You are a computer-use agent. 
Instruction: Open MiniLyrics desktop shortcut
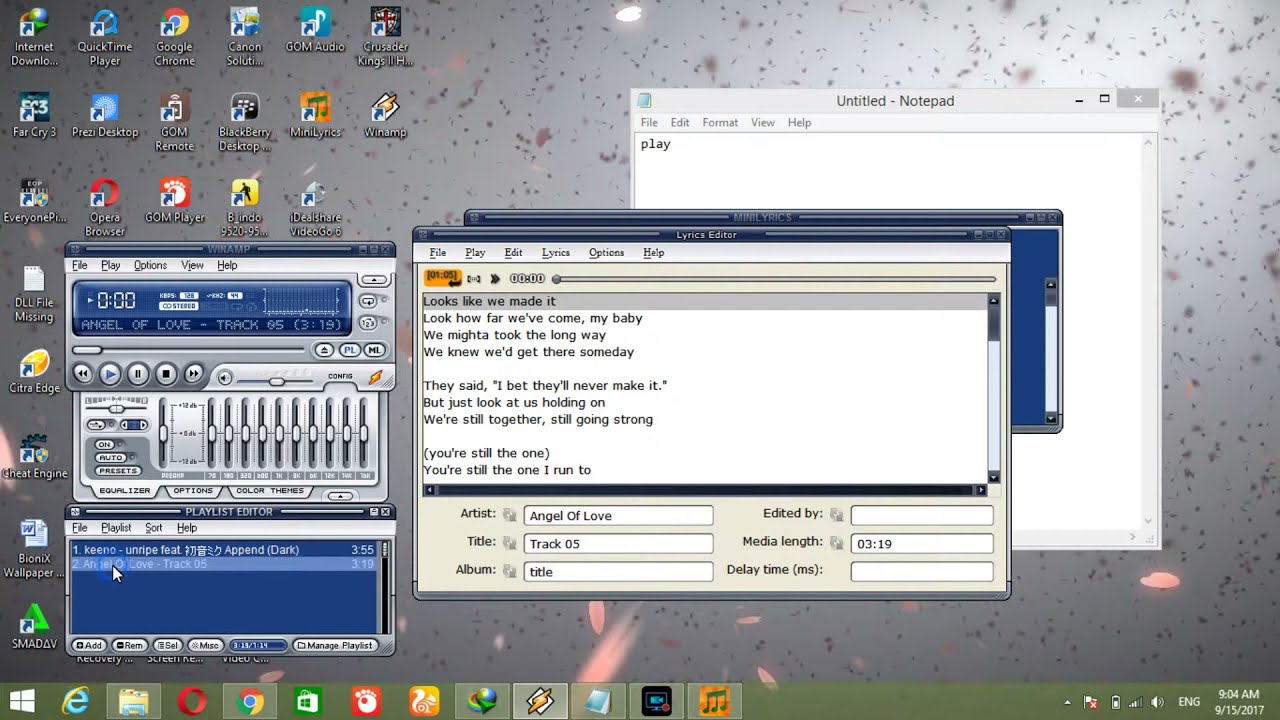point(315,116)
